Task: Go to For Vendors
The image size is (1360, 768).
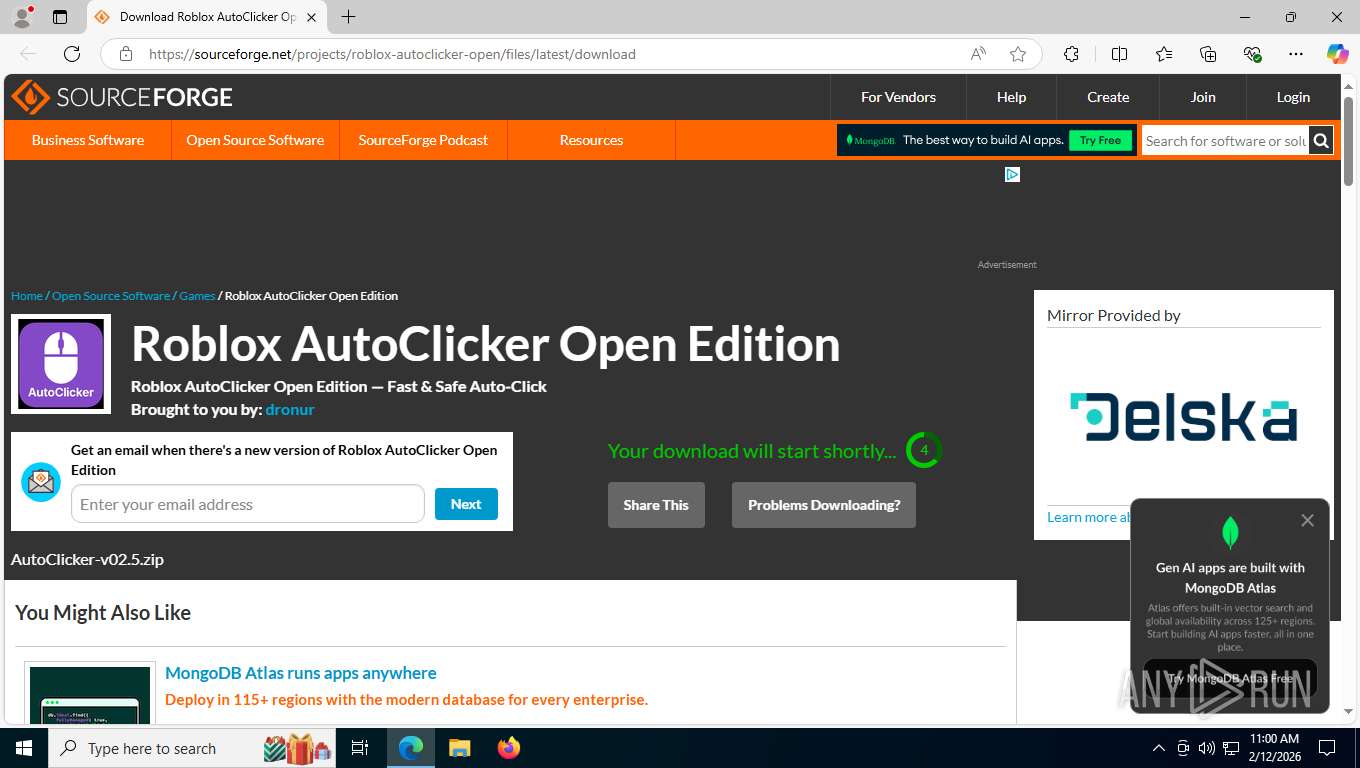Action: [x=898, y=97]
